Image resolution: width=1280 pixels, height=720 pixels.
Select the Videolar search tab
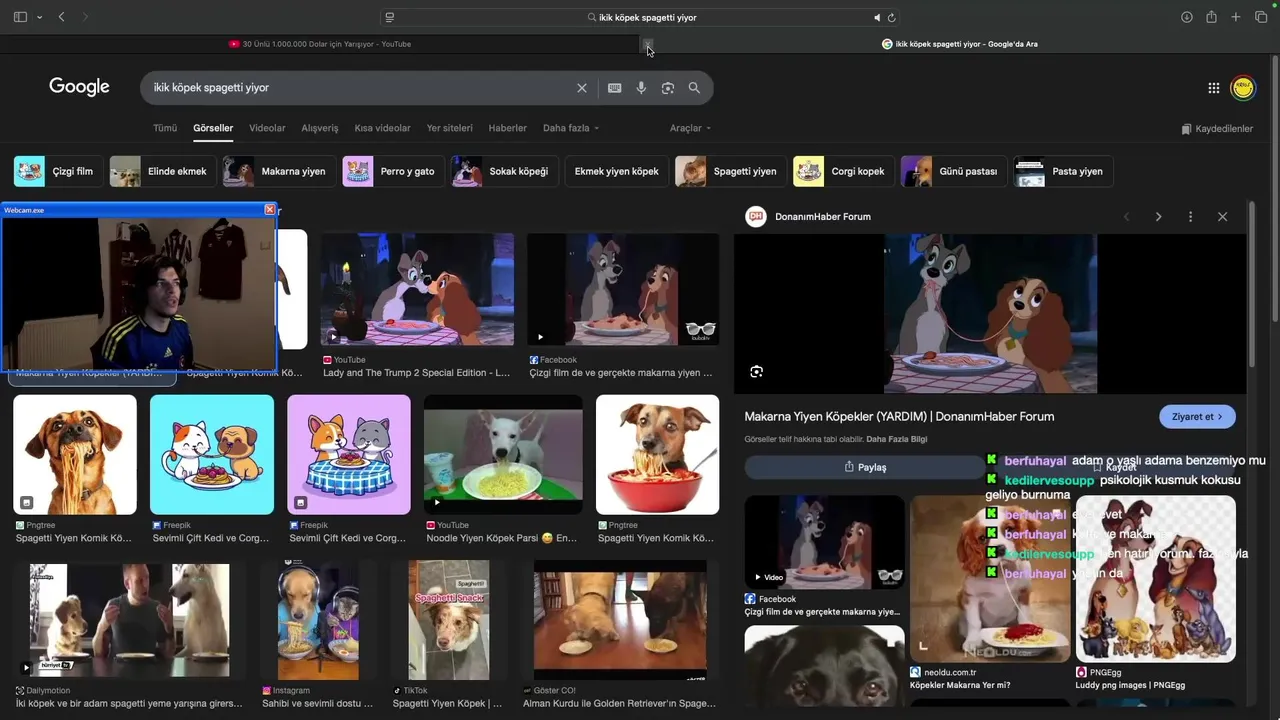point(267,128)
